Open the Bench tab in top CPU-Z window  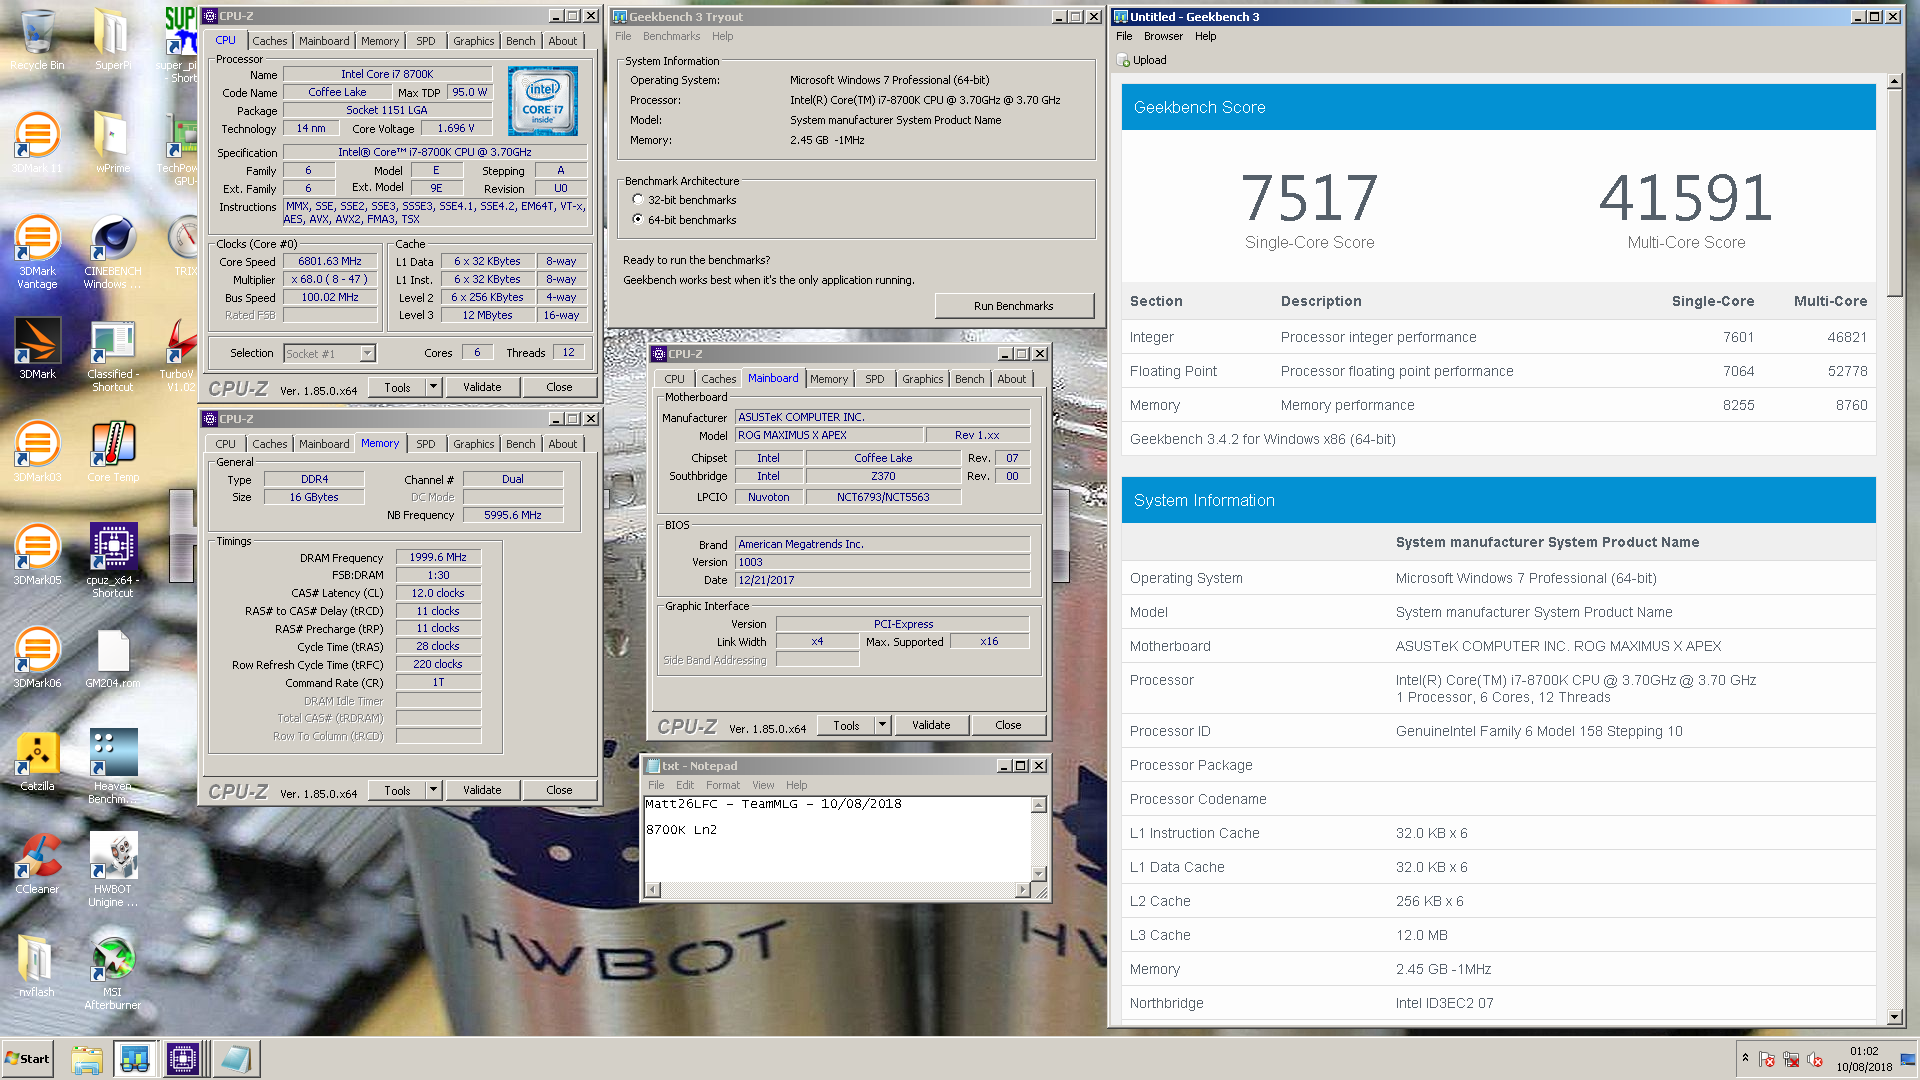[x=520, y=41]
